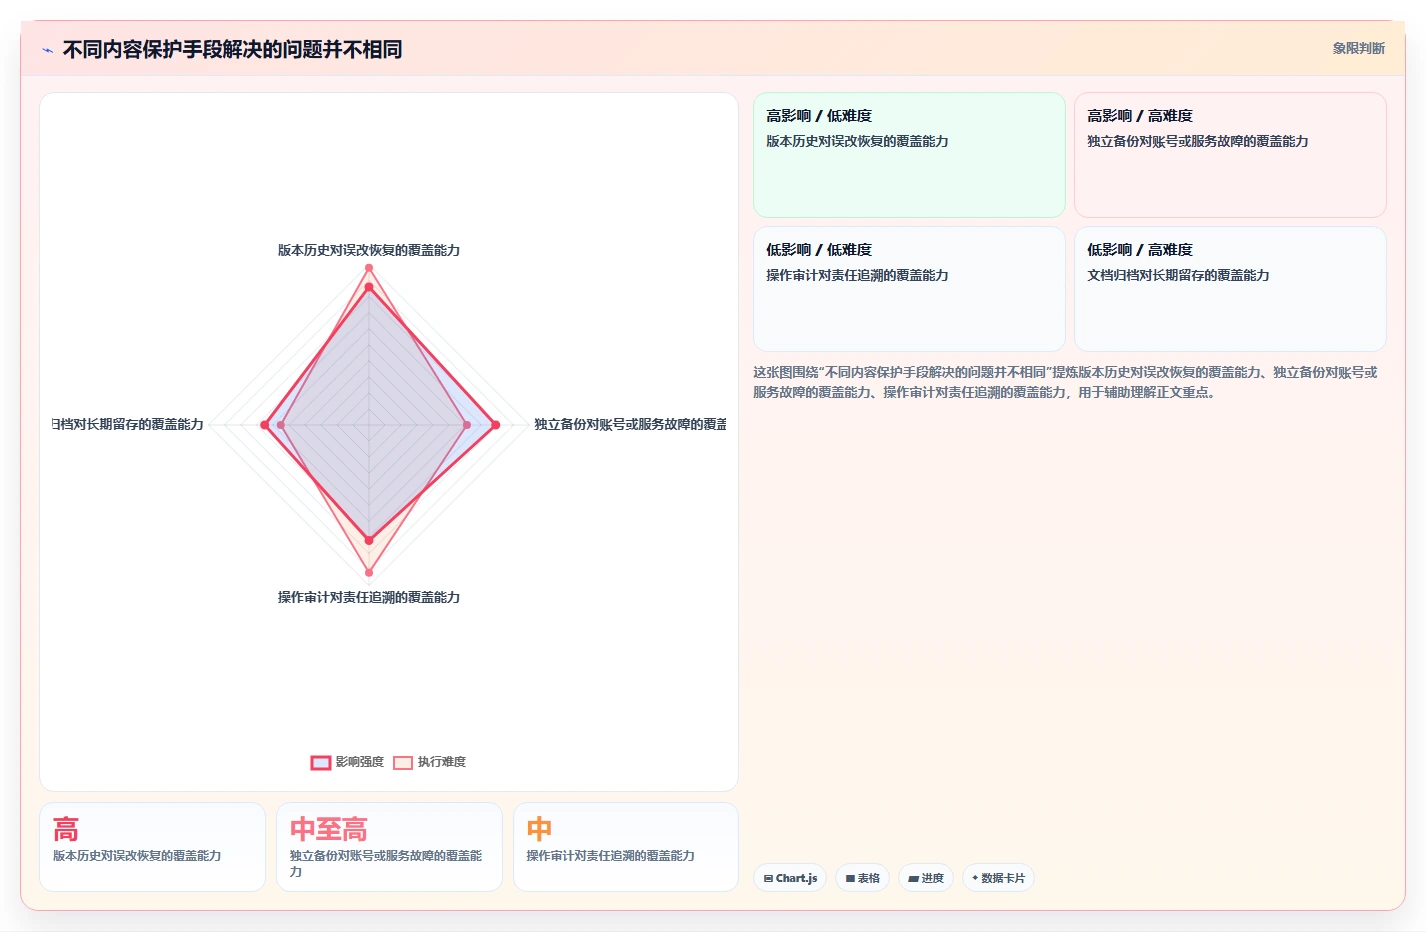This screenshot has height=932, width=1426.
Task: Click the 象限判断 label in header
Action: point(1358,48)
